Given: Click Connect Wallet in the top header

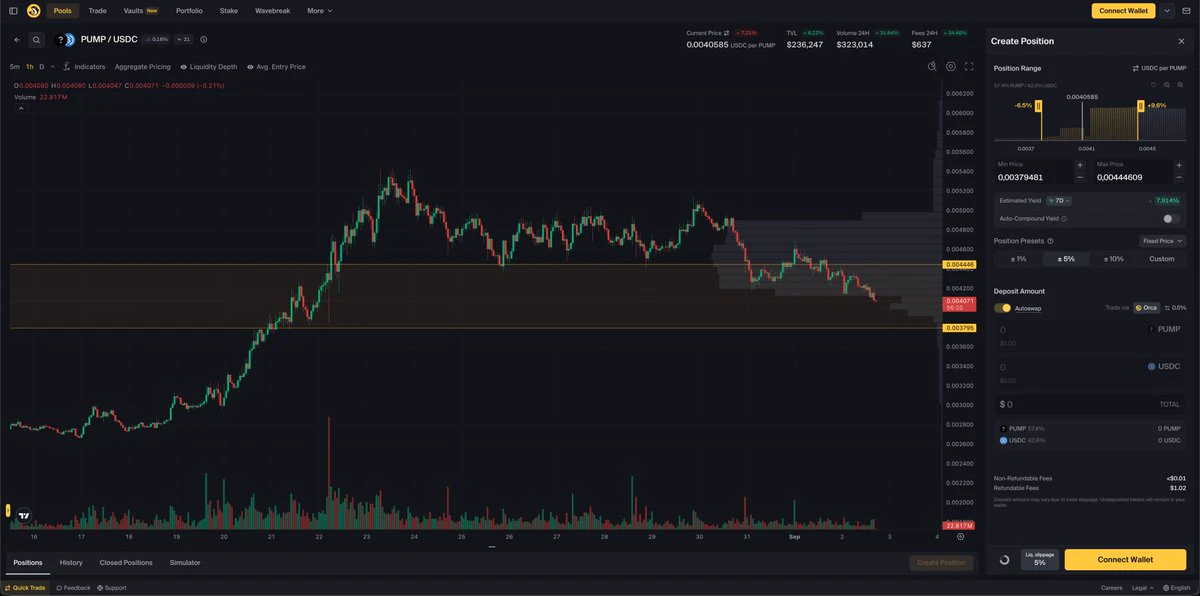Looking at the screenshot, I should tap(1123, 11).
